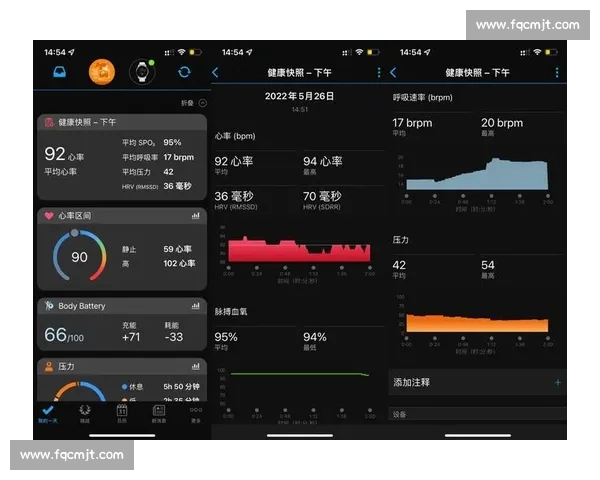Tap the 92 心率 average value
The height and width of the screenshot is (480, 600).
click(234, 161)
